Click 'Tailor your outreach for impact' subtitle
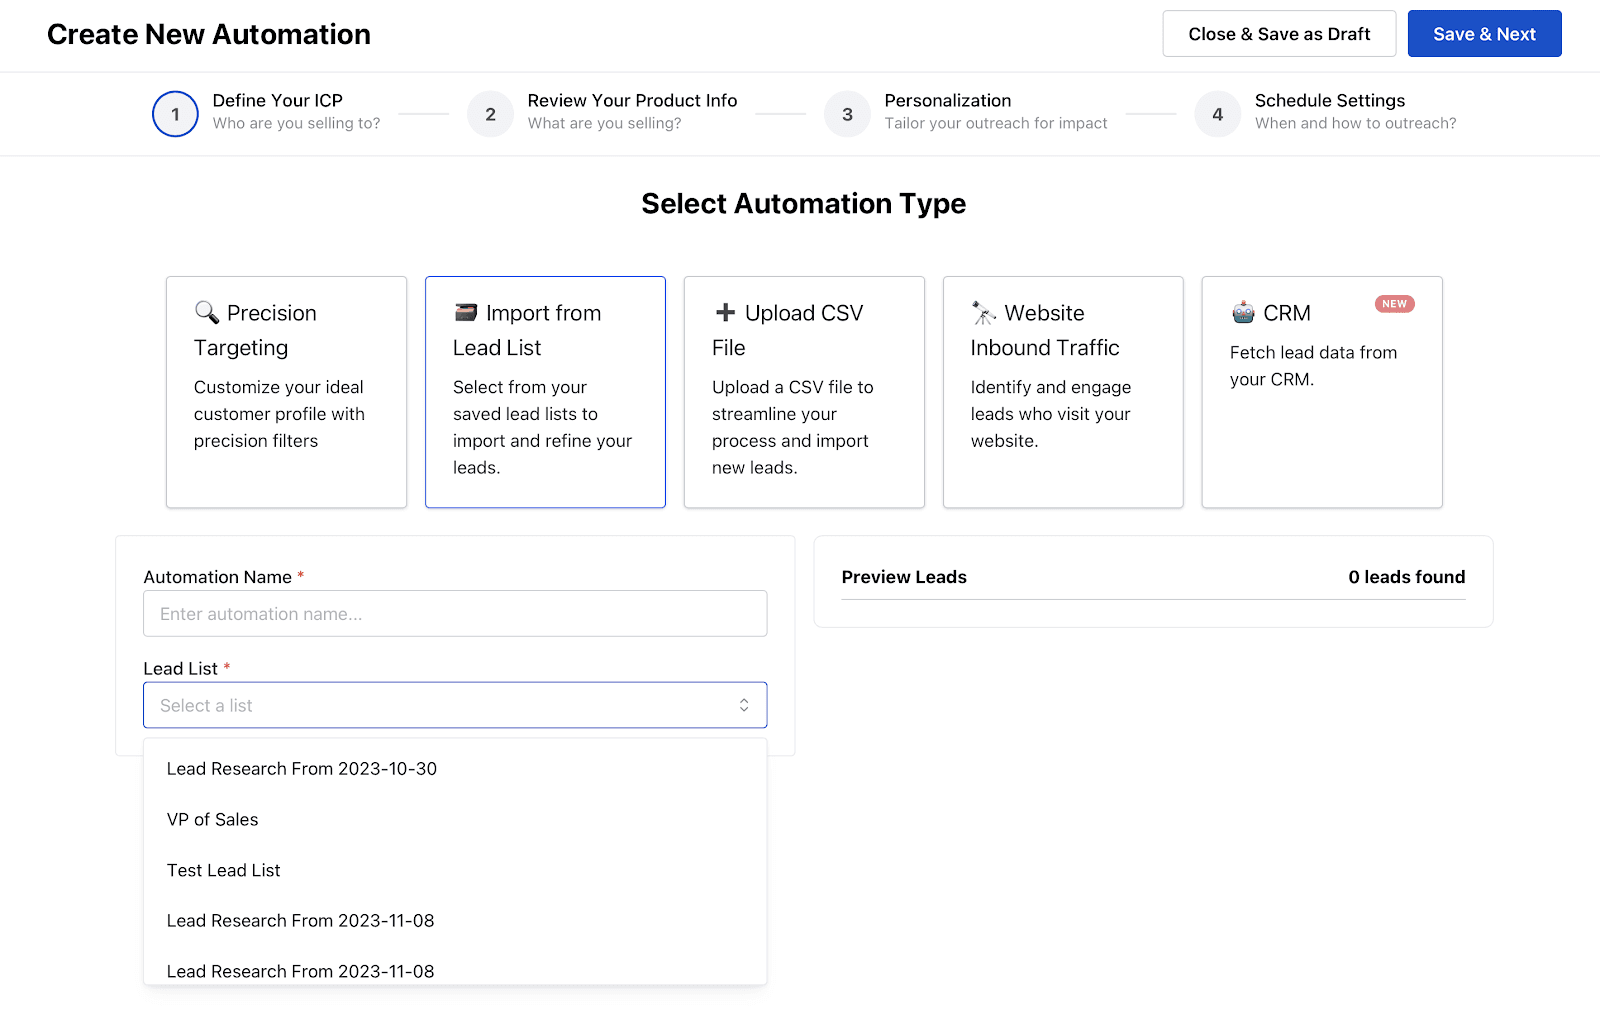This screenshot has width=1600, height=1010. tap(996, 123)
